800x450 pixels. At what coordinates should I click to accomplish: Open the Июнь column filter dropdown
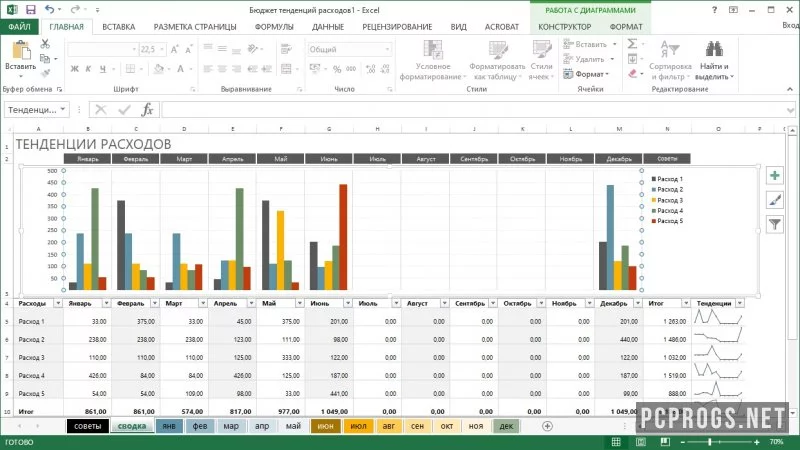coord(347,303)
